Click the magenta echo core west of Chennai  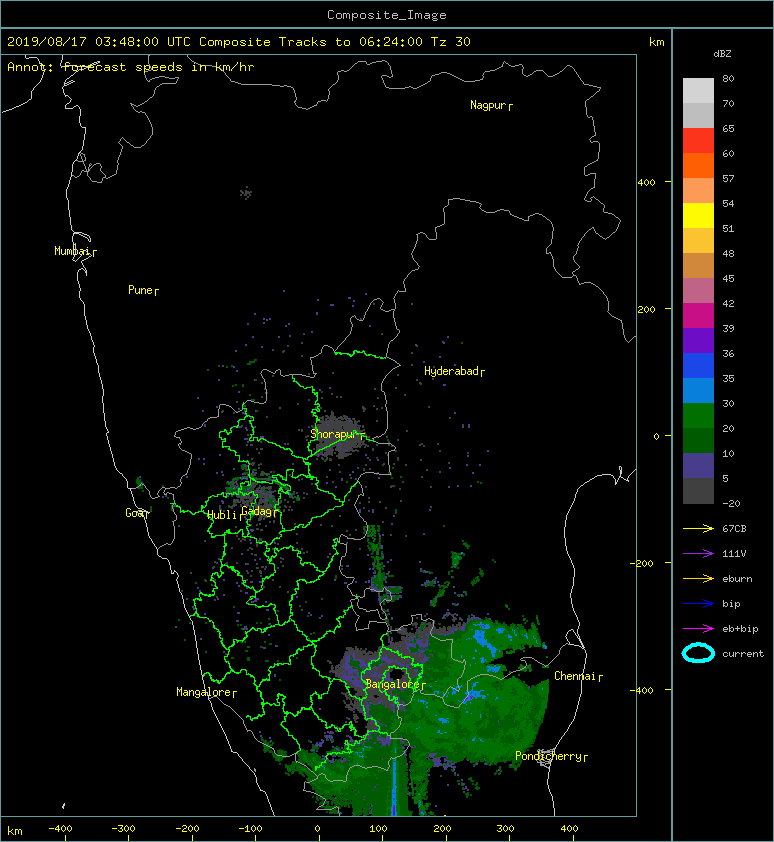click(469, 696)
